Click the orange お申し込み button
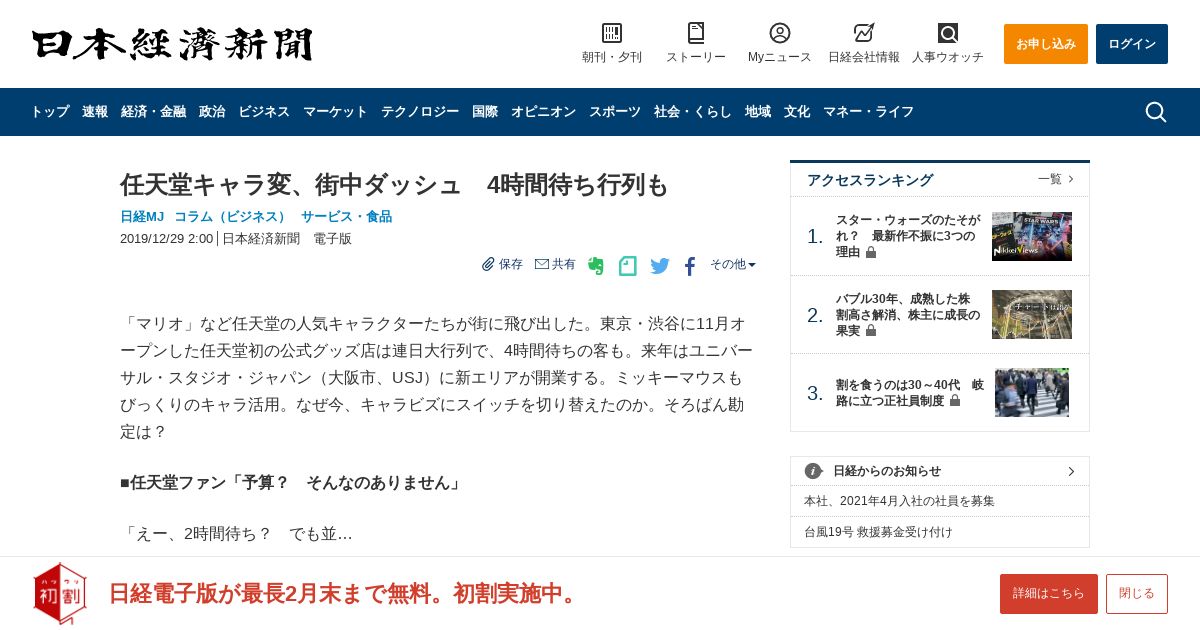 coord(1046,44)
